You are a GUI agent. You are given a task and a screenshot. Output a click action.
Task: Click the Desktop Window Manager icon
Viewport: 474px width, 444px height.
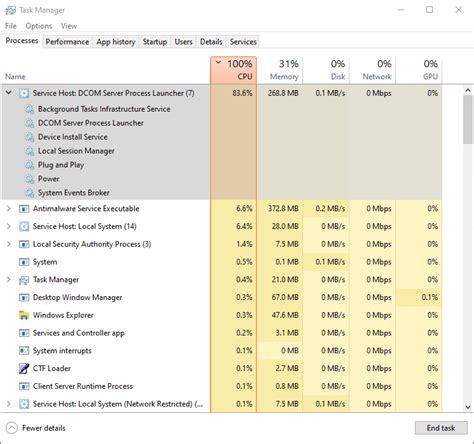pos(24,297)
